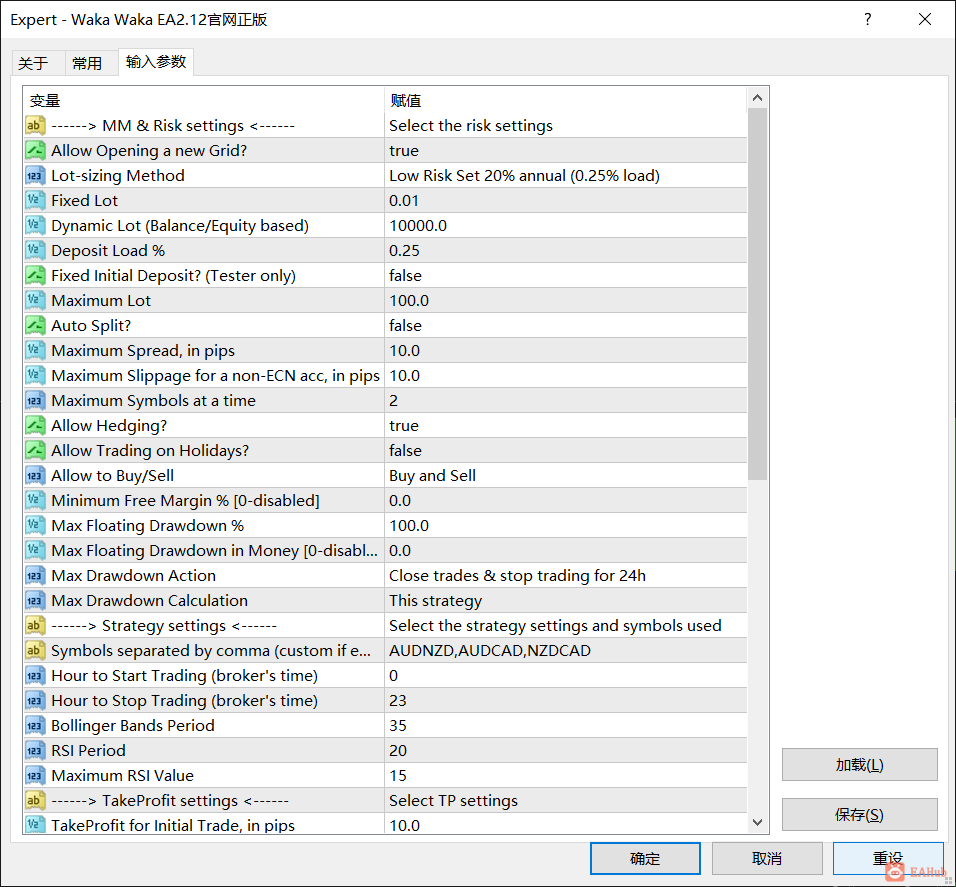
Task: Click the icon beside Max Drawdown Calculation
Action: 35,600
